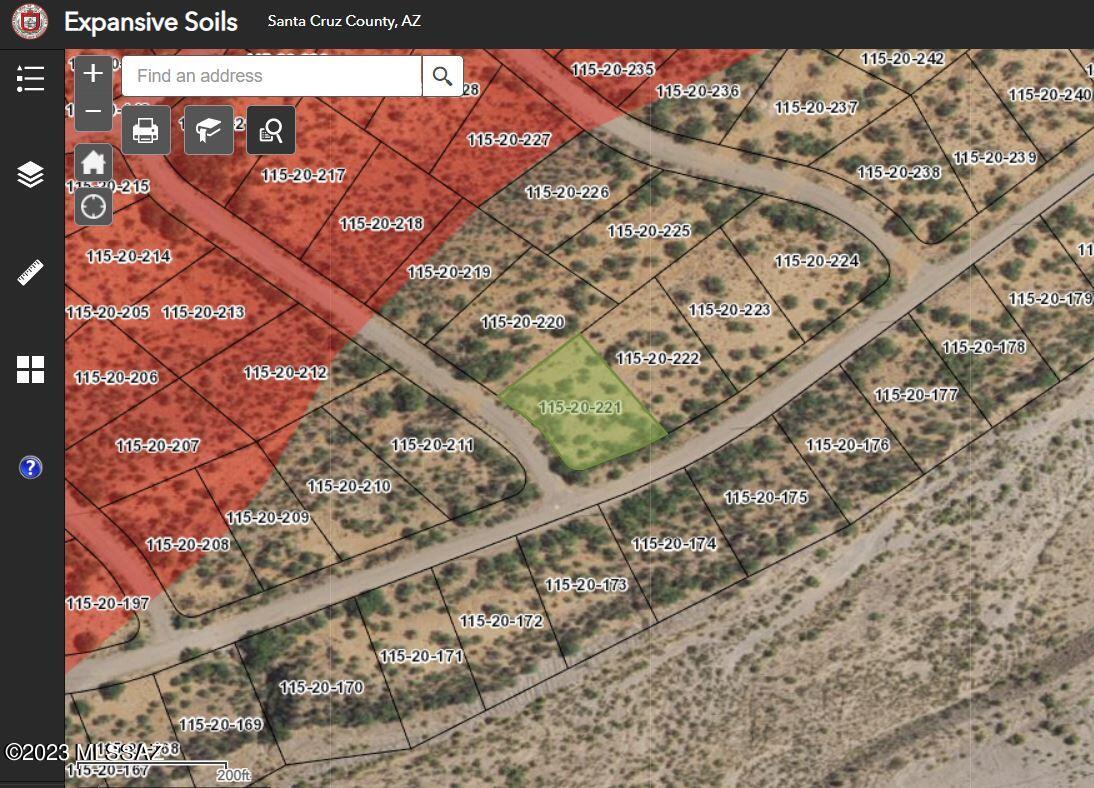Open the map layers panel
1094x788 pixels.
[30, 174]
